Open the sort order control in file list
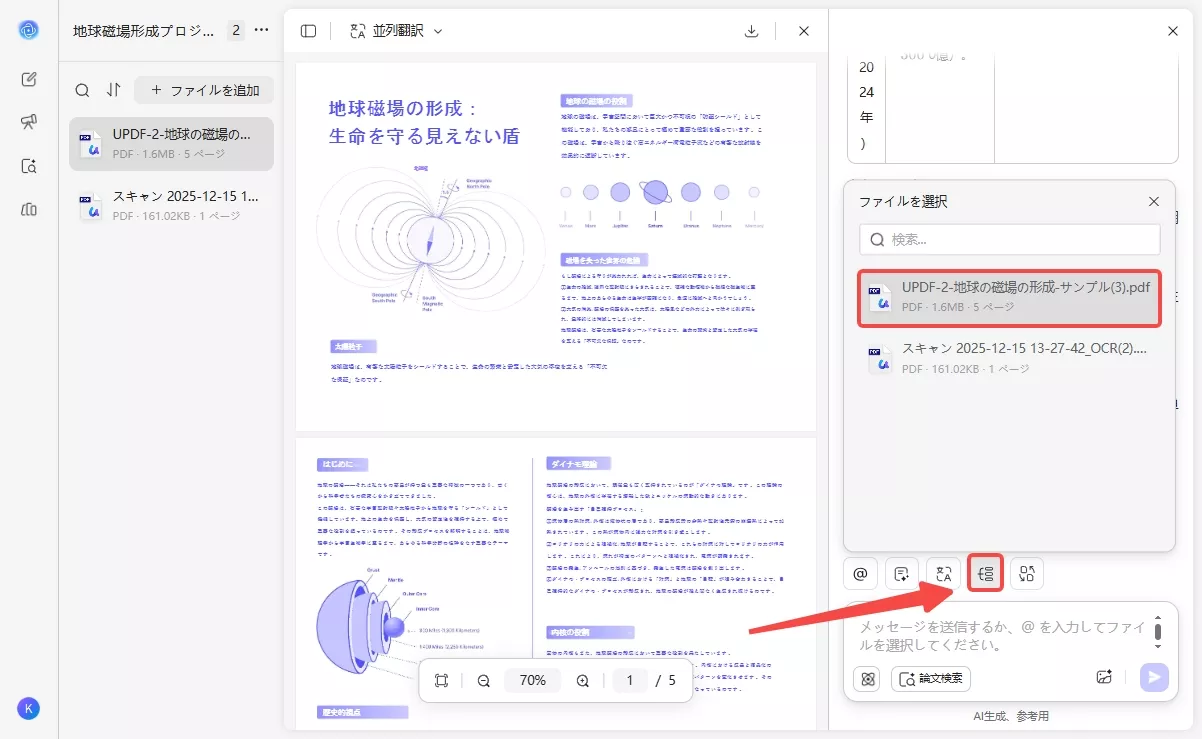Screen dimensions: 1202x739 [114, 89]
